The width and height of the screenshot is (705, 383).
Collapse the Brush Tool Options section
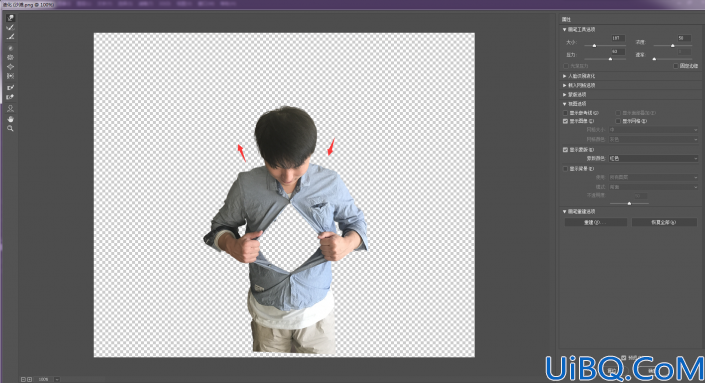565,30
